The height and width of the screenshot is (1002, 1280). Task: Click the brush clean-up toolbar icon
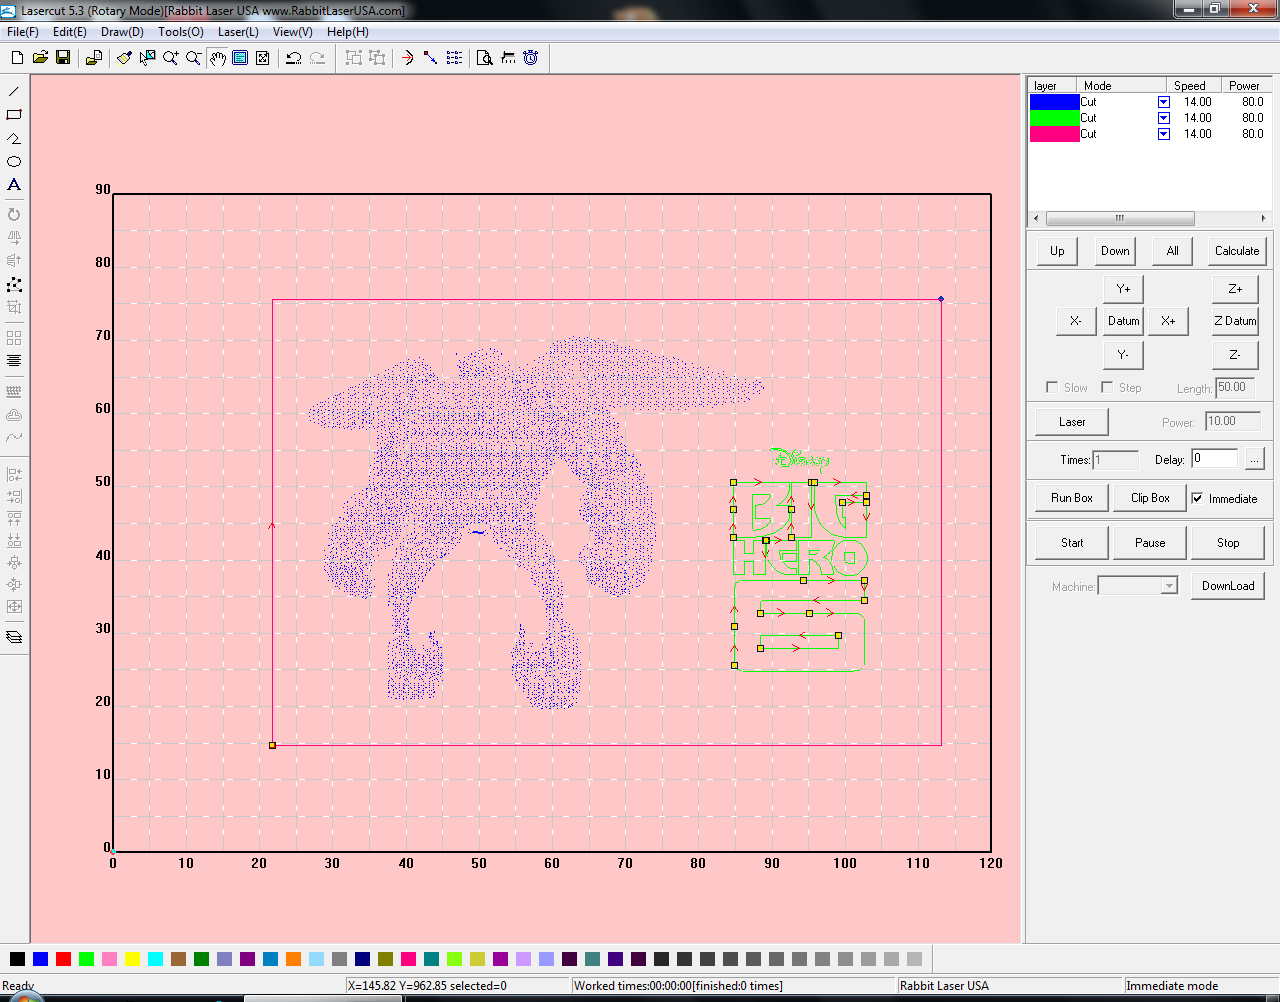point(125,58)
